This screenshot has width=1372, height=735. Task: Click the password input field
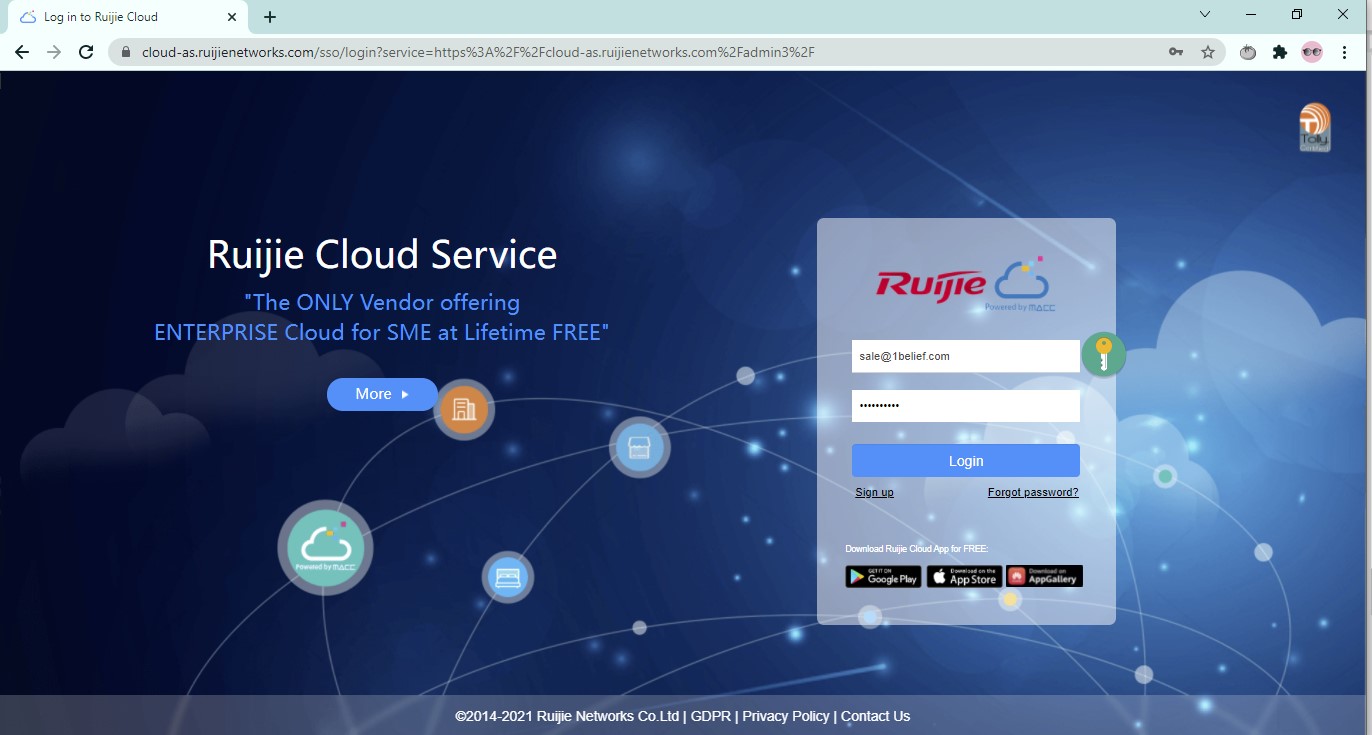pyautogui.click(x=966, y=406)
